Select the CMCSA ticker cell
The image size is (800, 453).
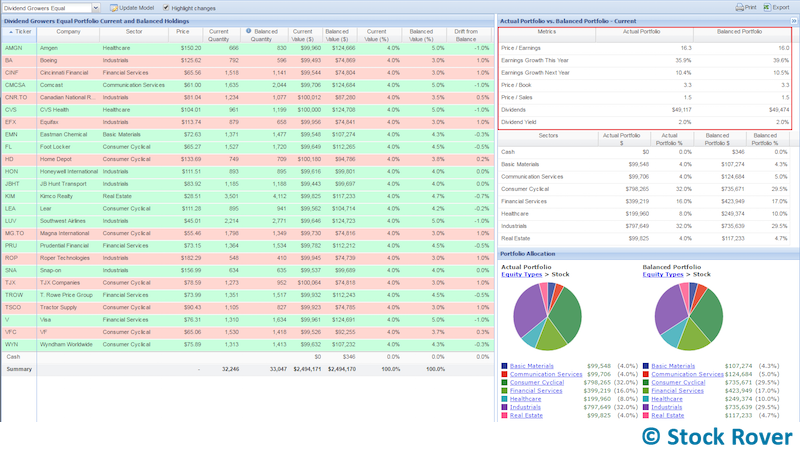(x=19, y=85)
